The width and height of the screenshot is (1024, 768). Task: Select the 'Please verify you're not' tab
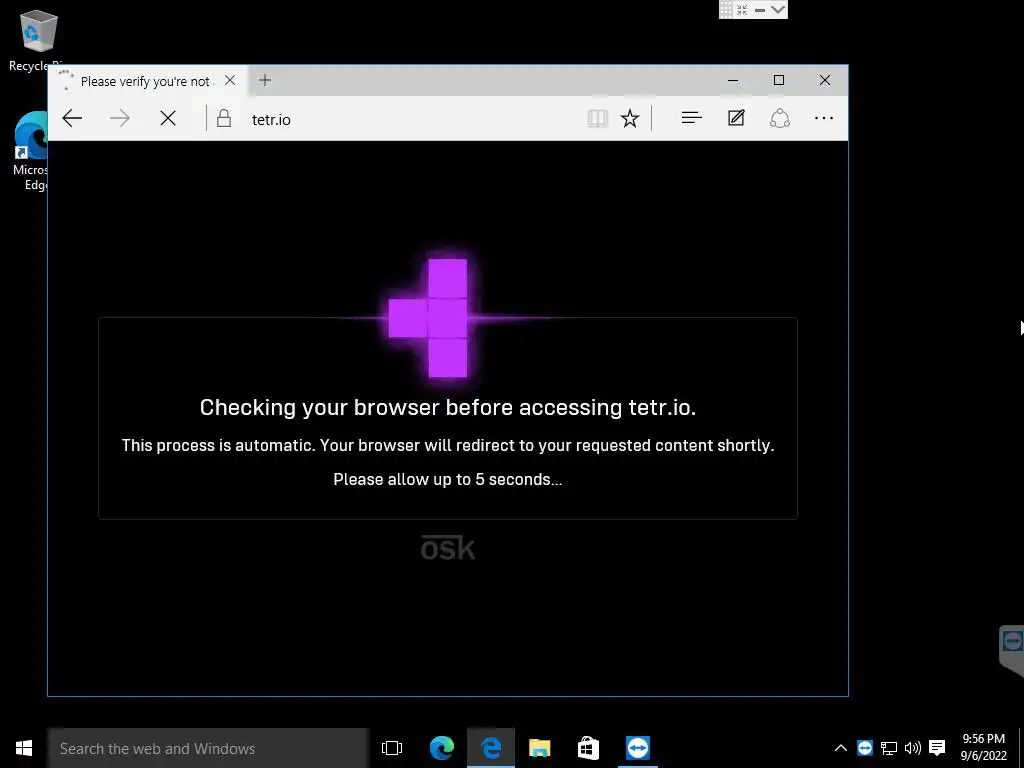coord(148,81)
